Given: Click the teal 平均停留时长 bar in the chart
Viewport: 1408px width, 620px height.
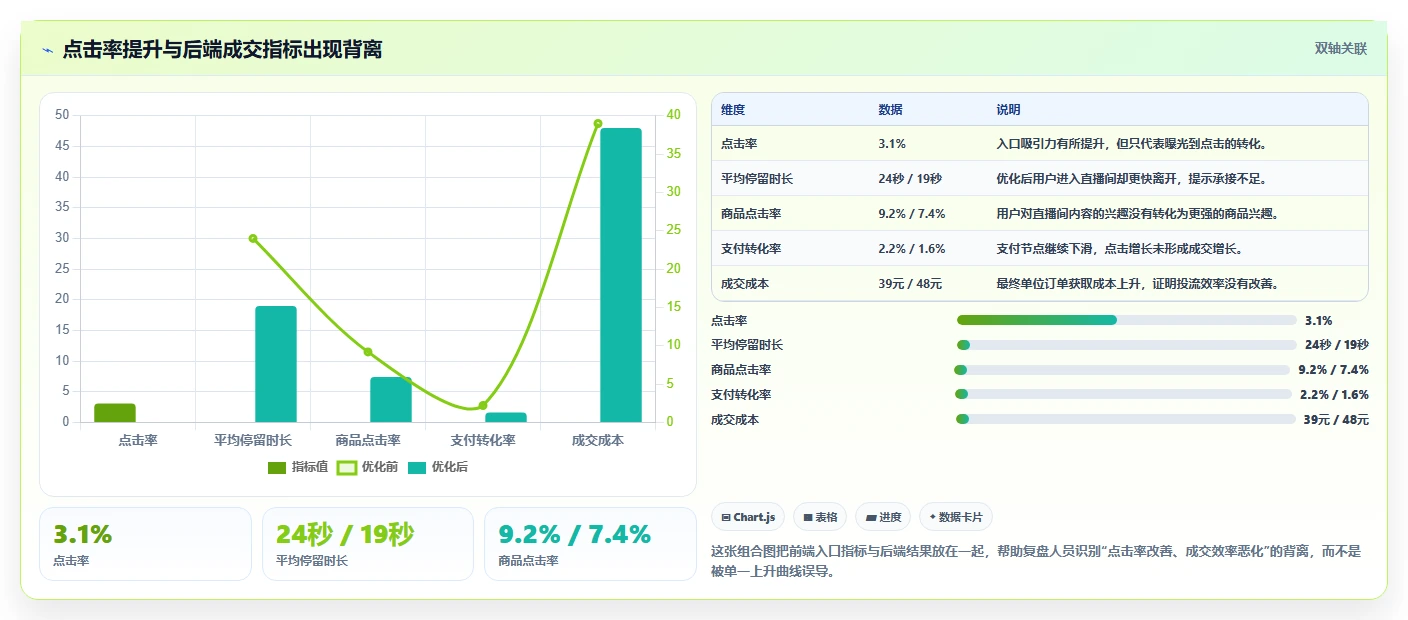Looking at the screenshot, I should [x=276, y=364].
